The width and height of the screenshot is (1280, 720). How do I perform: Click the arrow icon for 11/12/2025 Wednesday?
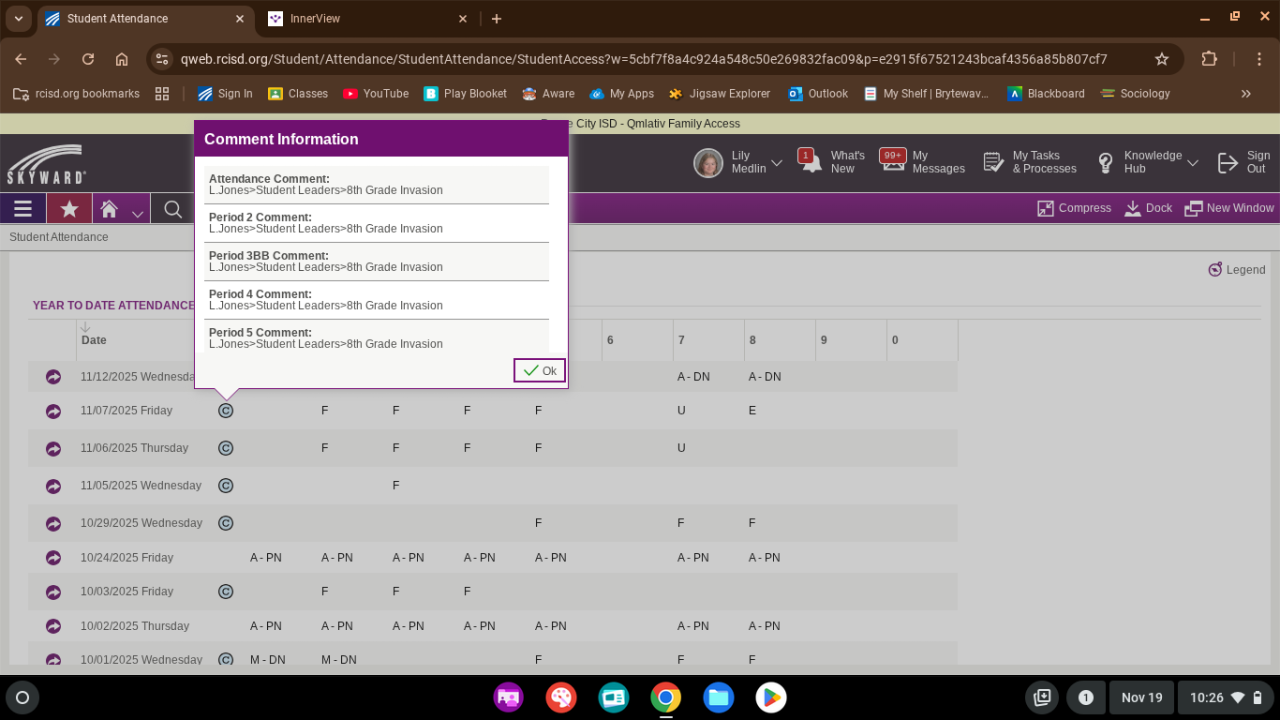(53, 377)
